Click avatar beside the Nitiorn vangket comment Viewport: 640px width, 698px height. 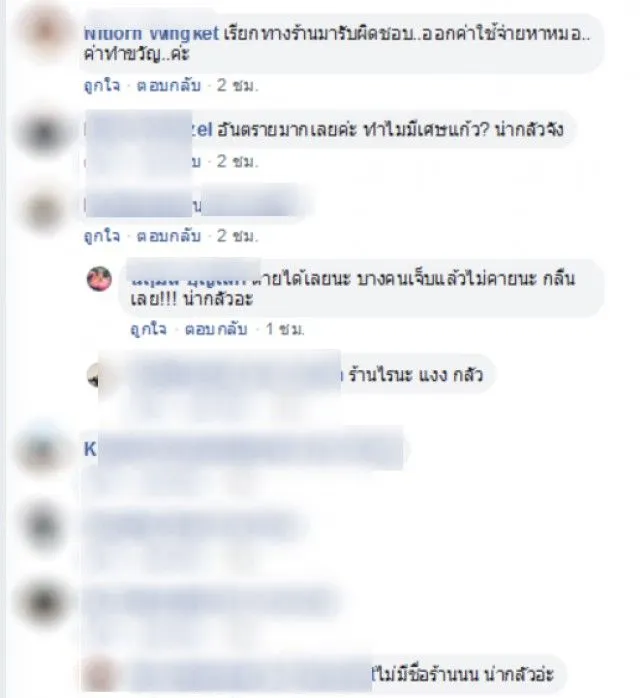coord(47,32)
